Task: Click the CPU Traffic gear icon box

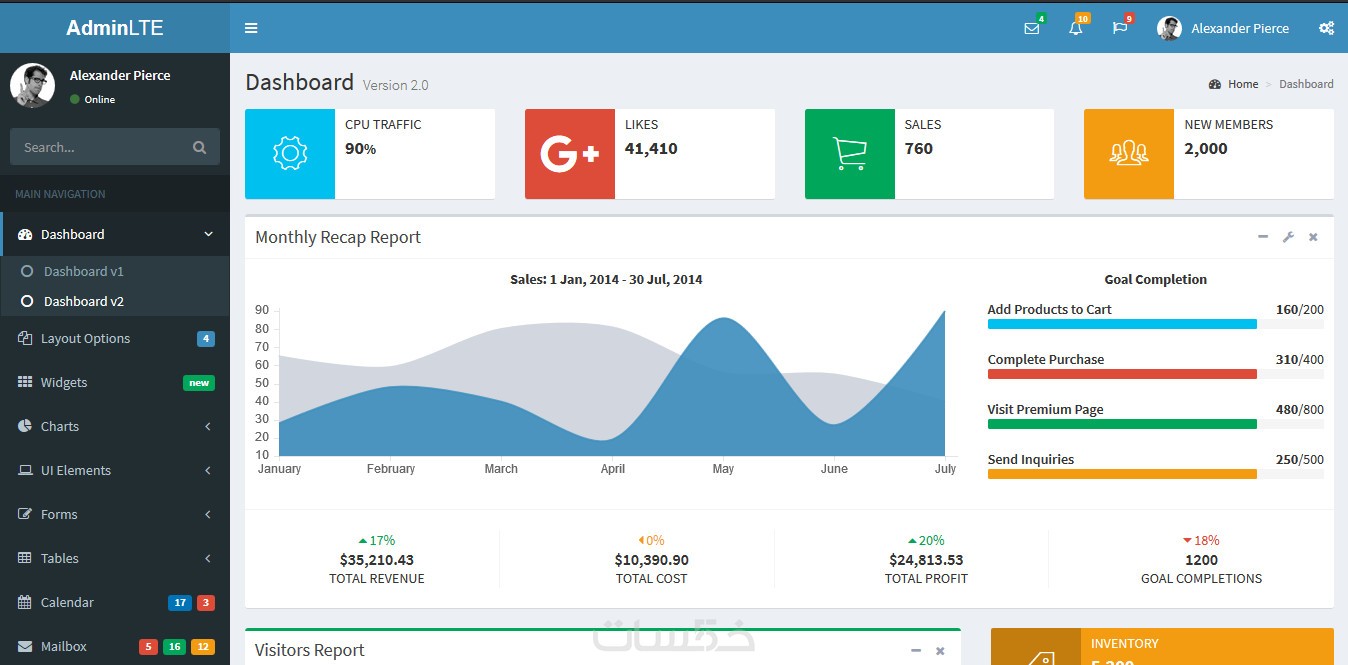Action: click(x=290, y=154)
